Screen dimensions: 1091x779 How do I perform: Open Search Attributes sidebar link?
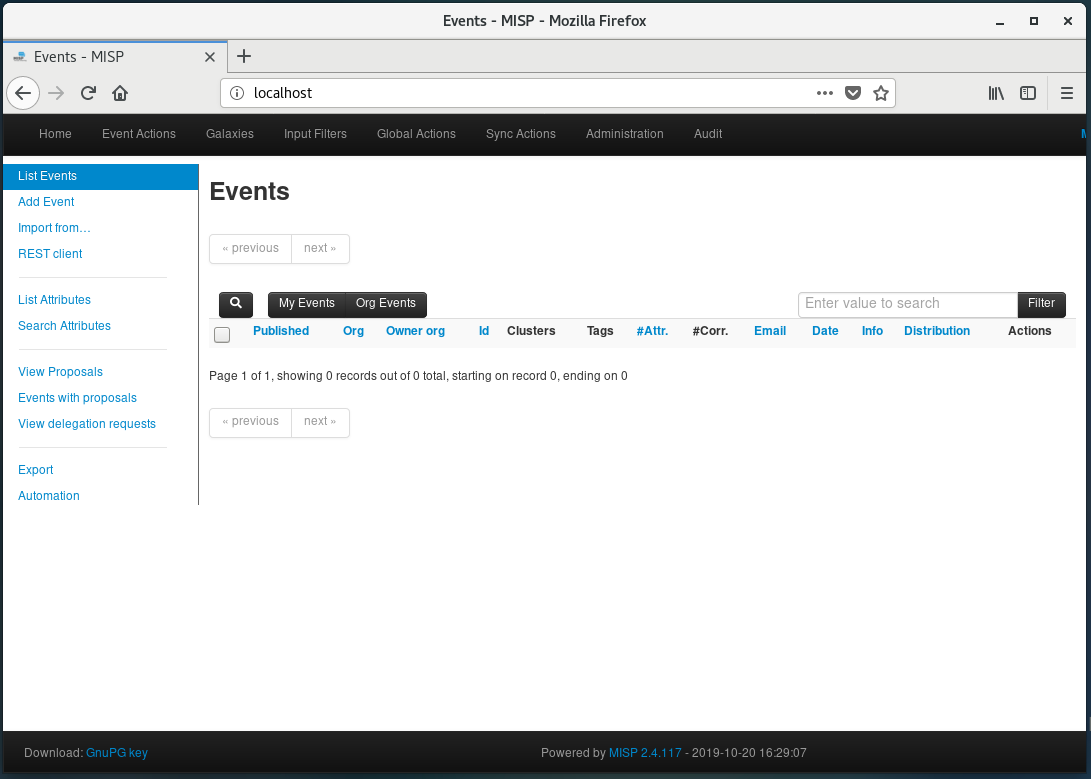tap(64, 326)
